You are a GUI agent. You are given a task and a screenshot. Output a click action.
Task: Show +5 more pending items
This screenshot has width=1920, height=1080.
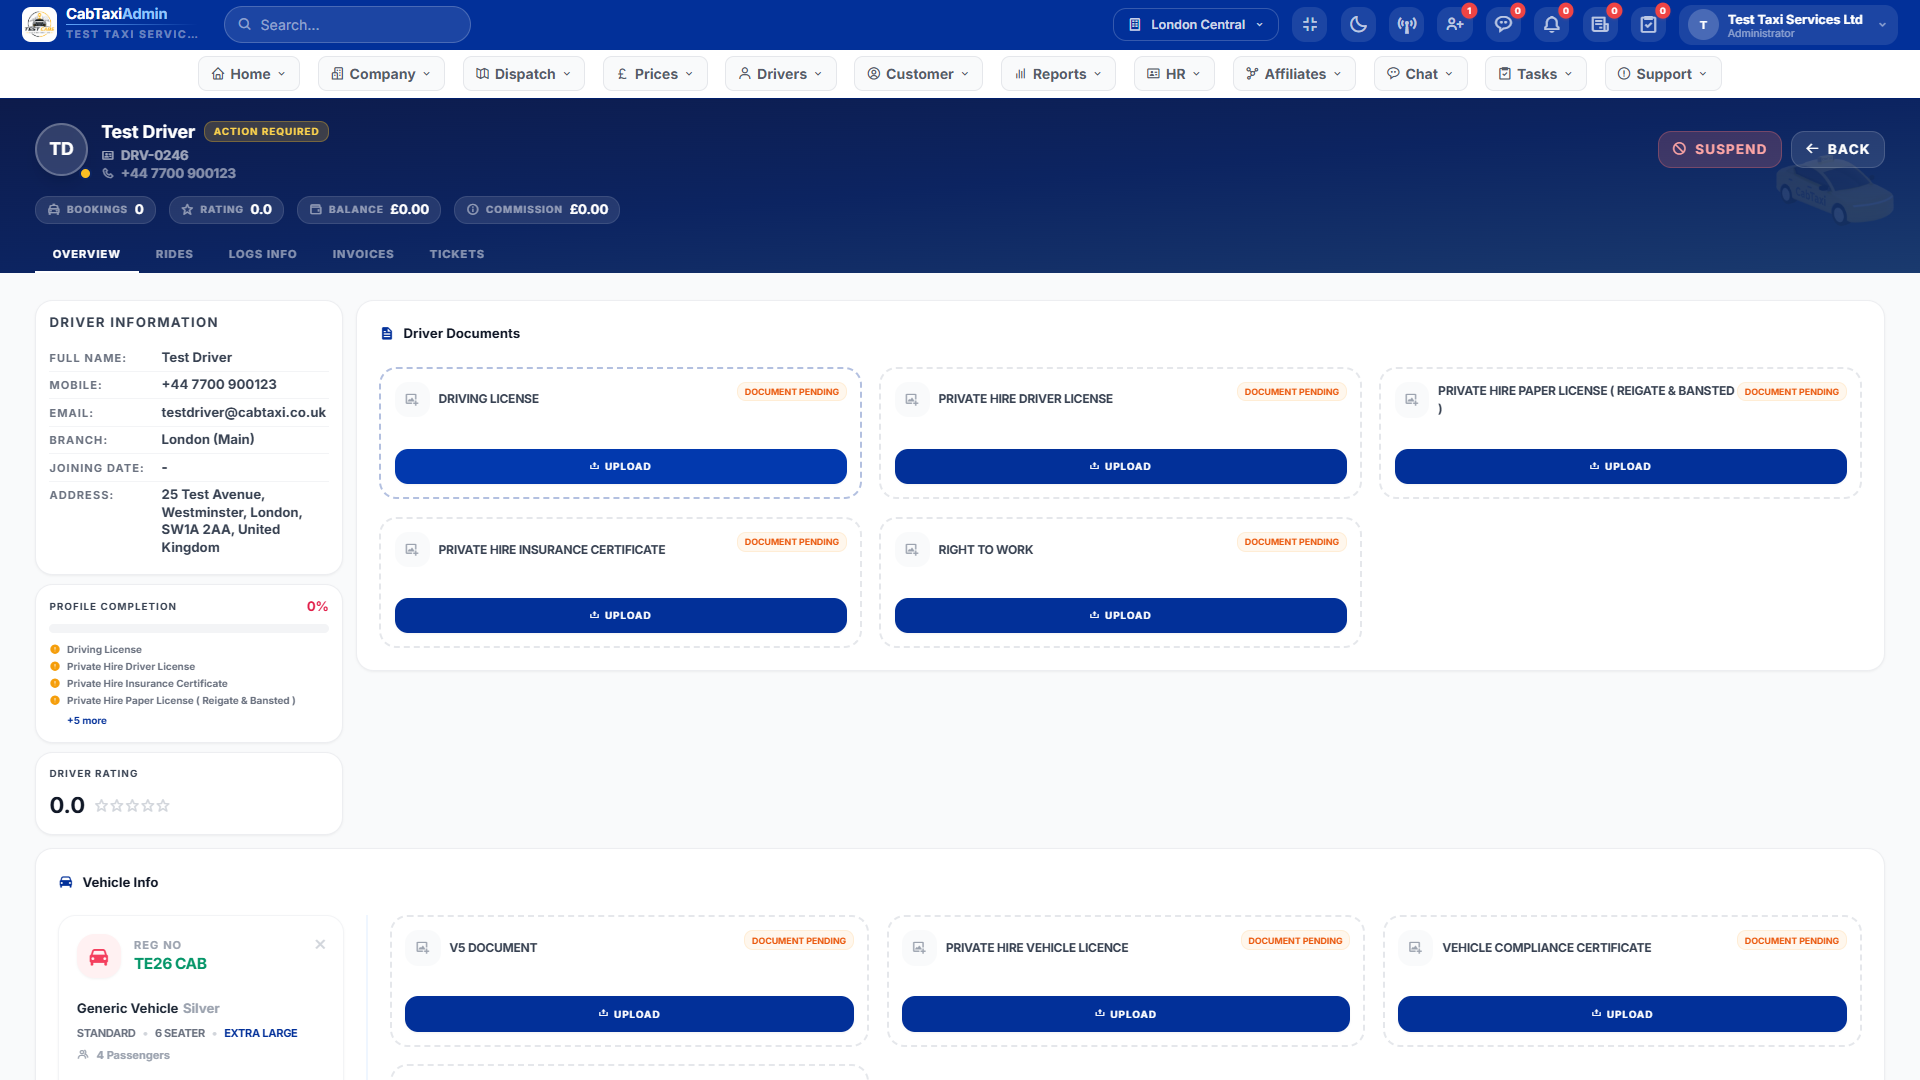pyautogui.click(x=87, y=720)
